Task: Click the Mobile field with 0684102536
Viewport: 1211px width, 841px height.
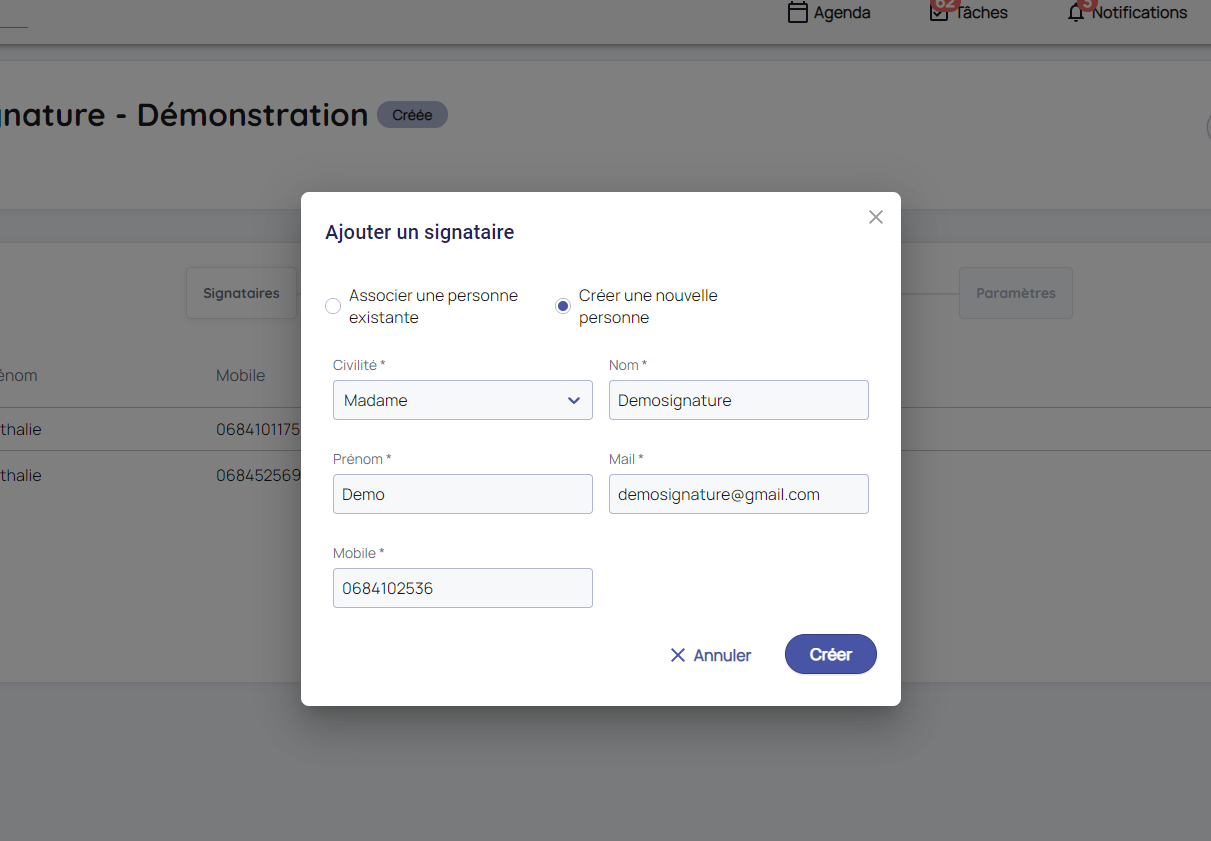Action: click(x=462, y=588)
